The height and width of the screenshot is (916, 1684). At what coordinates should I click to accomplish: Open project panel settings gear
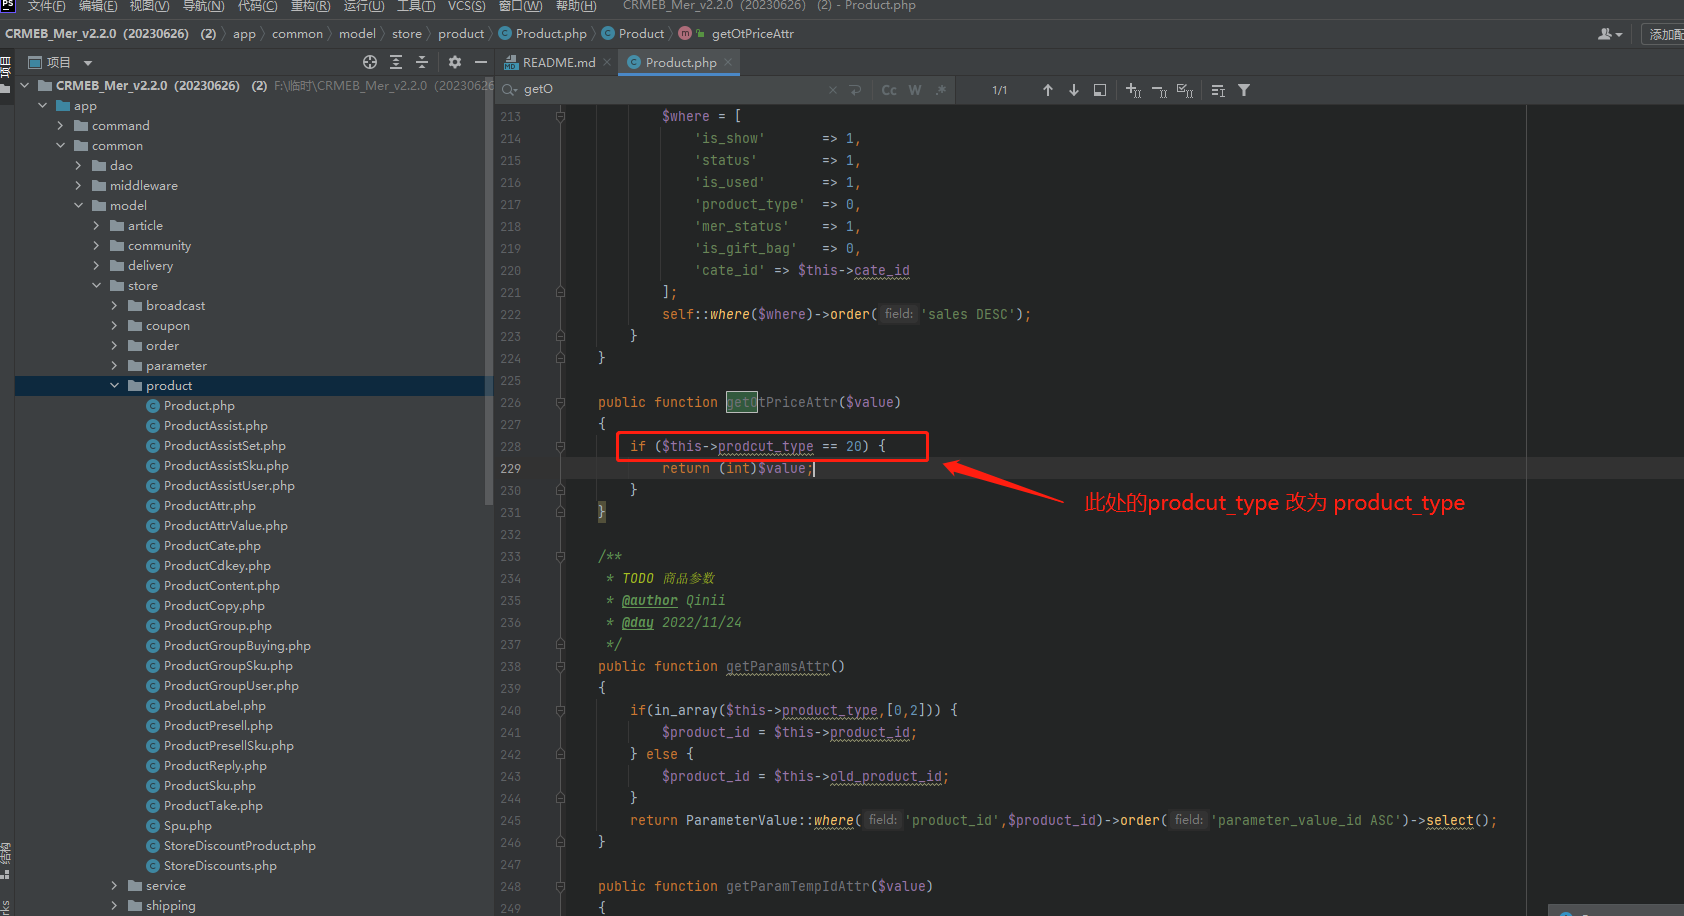coord(455,62)
